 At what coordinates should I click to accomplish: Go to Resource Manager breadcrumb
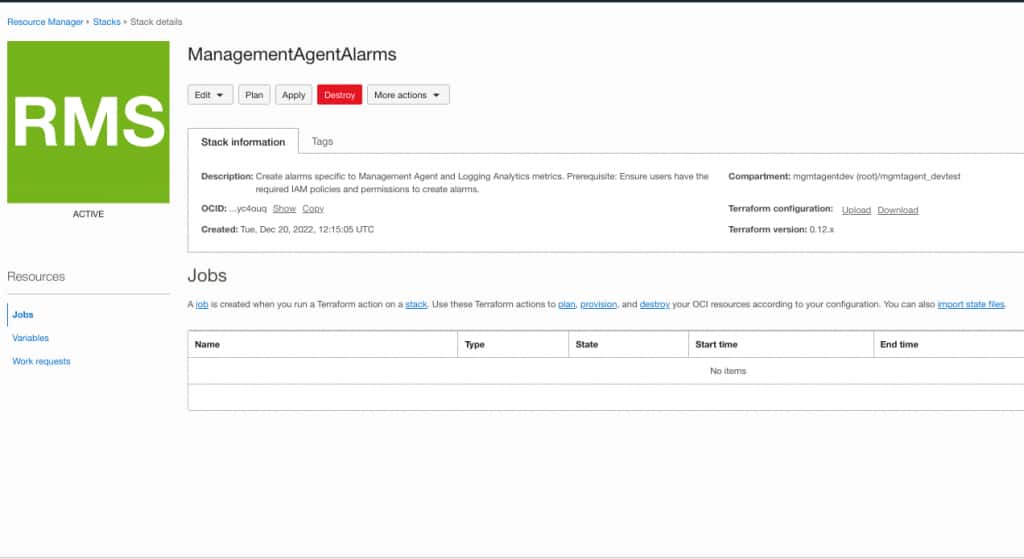pyautogui.click(x=45, y=22)
